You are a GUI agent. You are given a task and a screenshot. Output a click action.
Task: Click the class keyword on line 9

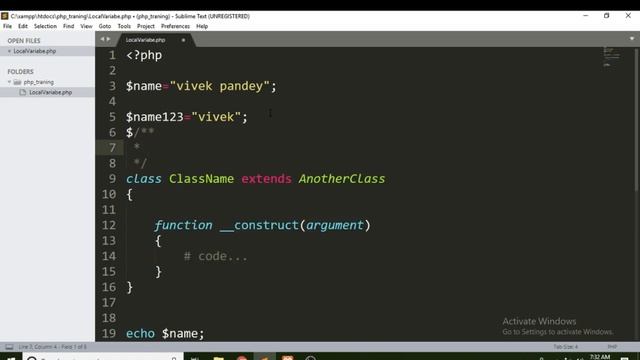tap(144, 179)
